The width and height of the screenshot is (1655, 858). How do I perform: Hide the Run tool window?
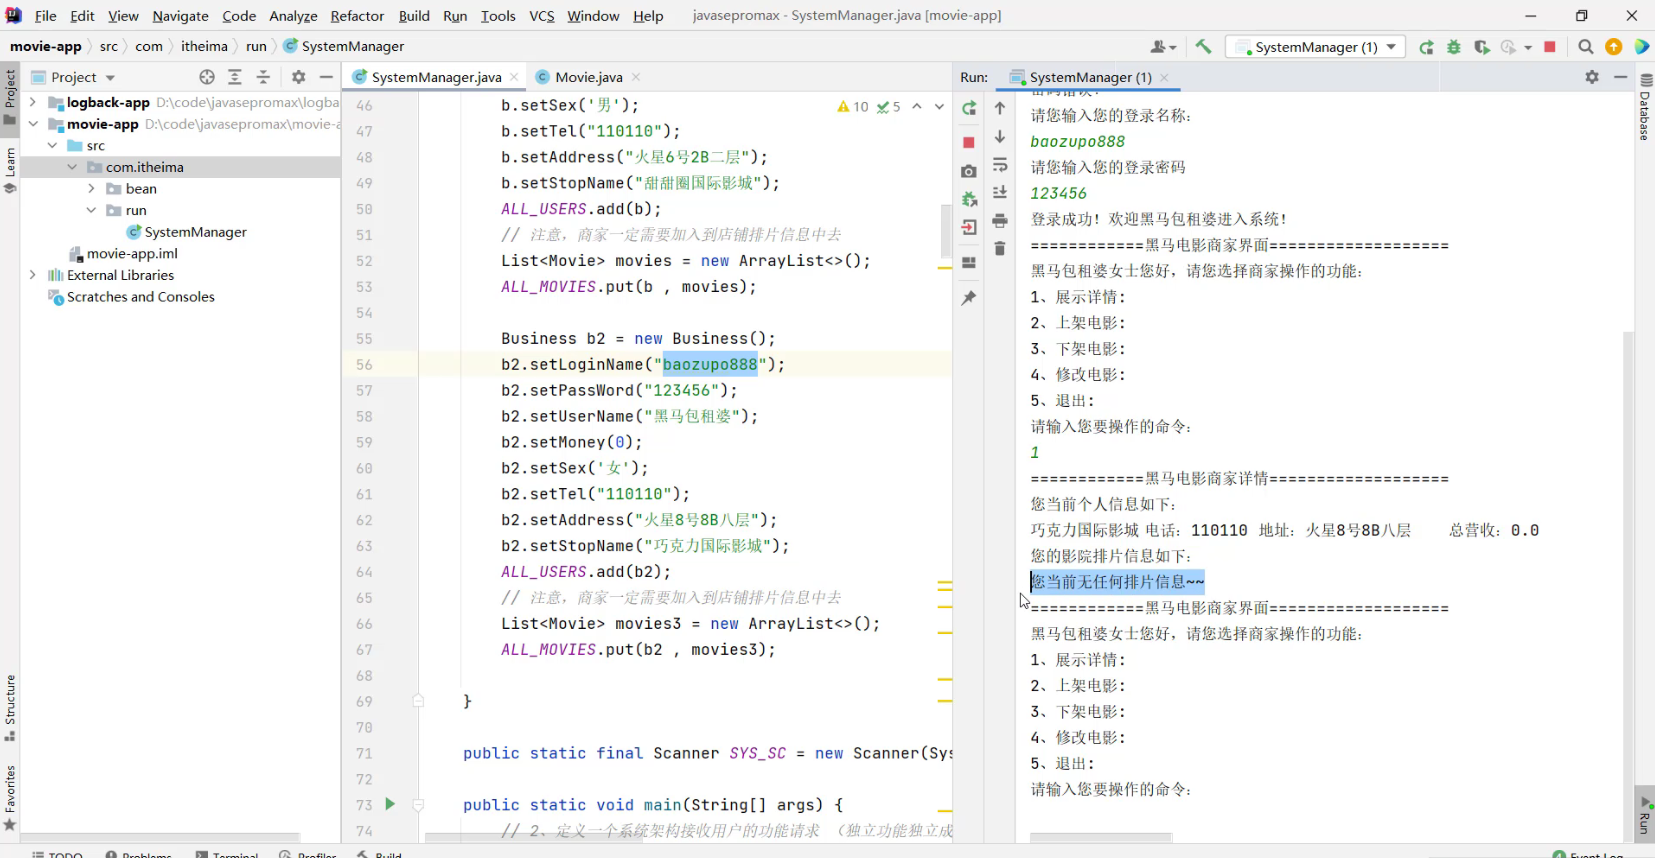1621,77
